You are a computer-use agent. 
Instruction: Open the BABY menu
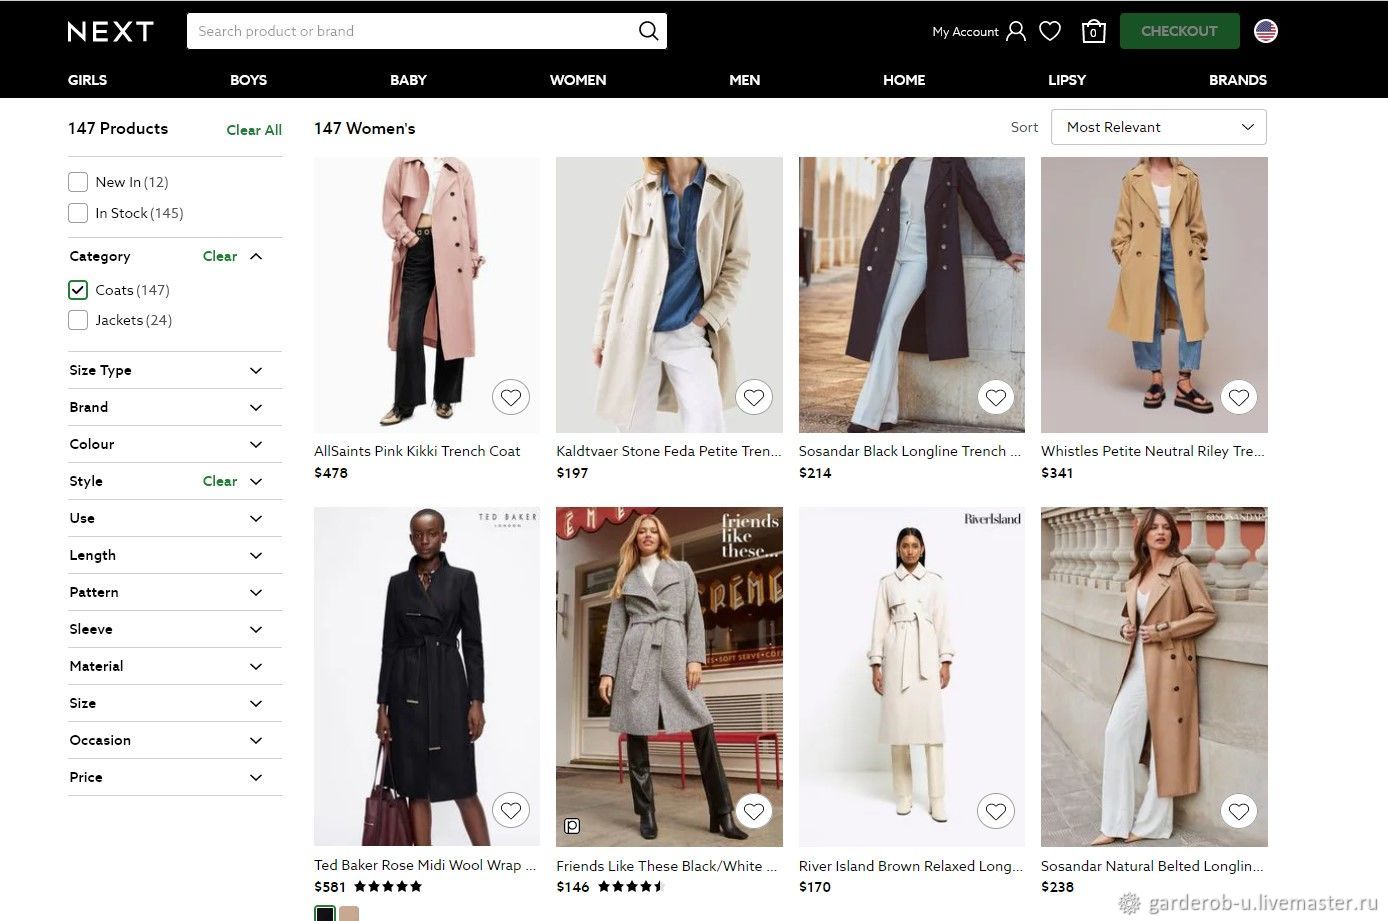[408, 80]
